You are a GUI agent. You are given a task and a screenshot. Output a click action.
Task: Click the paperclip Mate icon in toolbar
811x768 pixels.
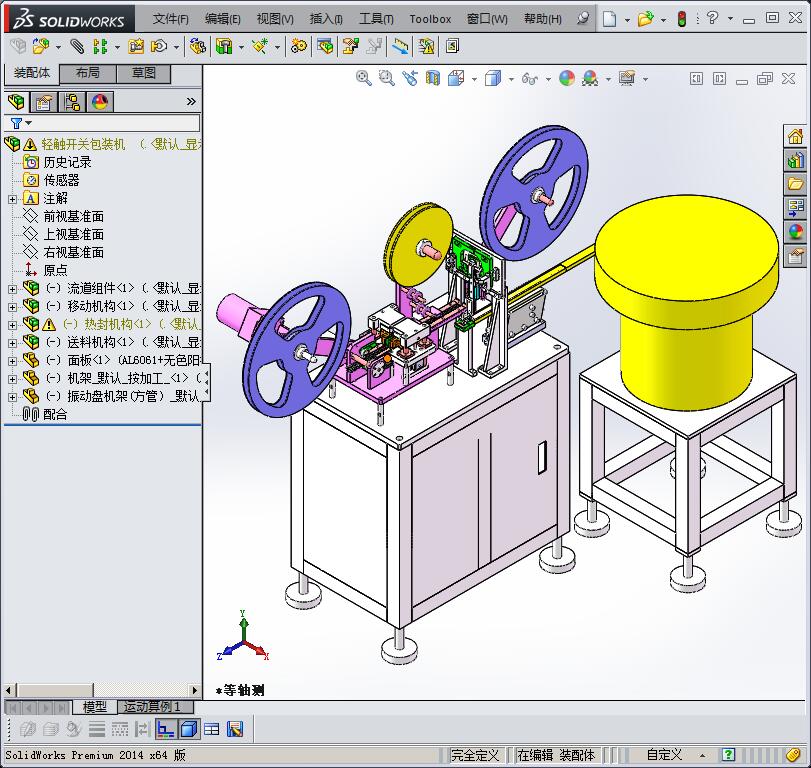(78, 47)
